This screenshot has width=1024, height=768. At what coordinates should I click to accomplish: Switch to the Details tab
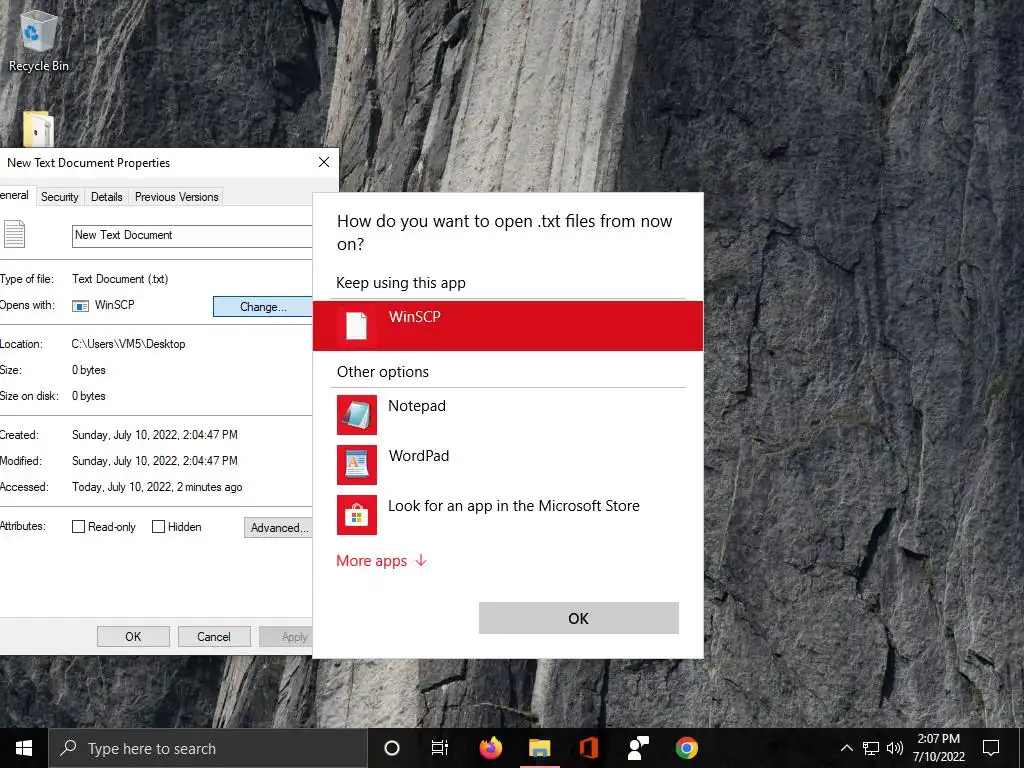pos(106,197)
